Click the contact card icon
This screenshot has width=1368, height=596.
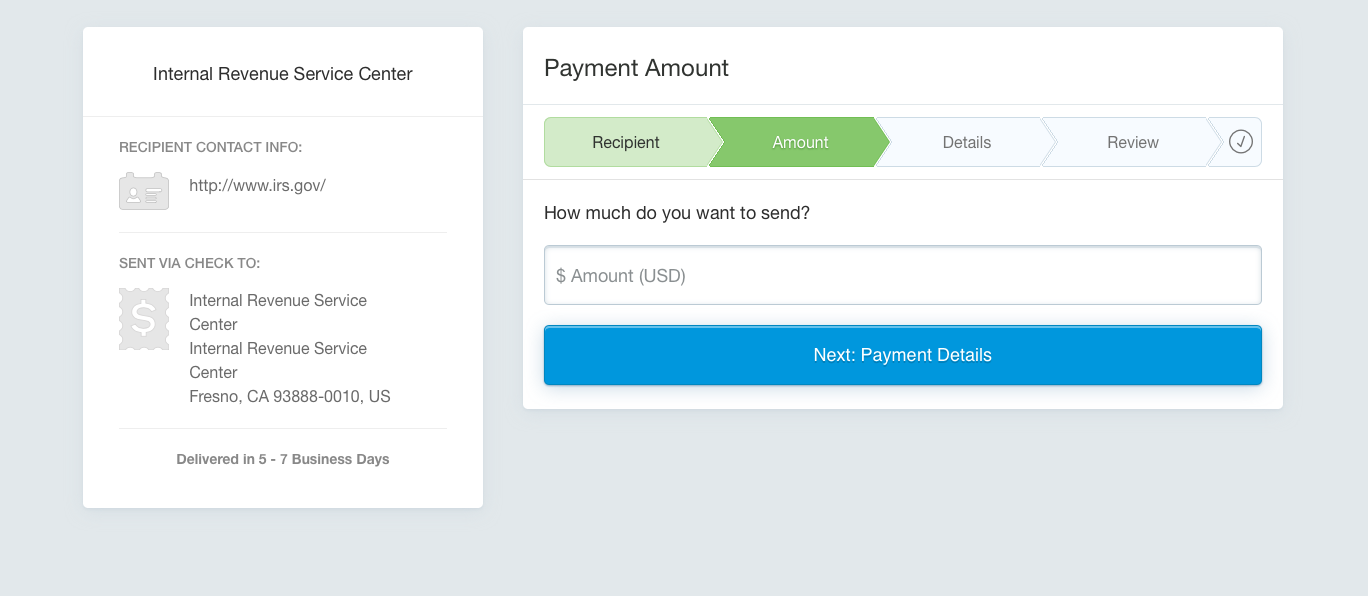(144, 191)
